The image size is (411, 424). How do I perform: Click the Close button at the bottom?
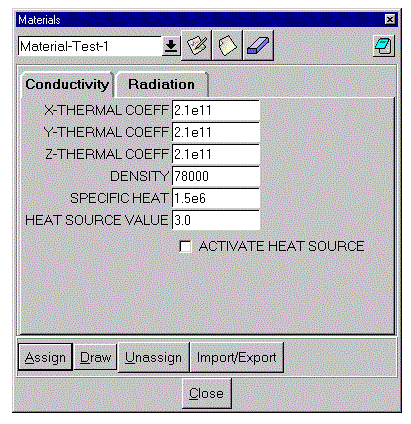click(x=207, y=393)
